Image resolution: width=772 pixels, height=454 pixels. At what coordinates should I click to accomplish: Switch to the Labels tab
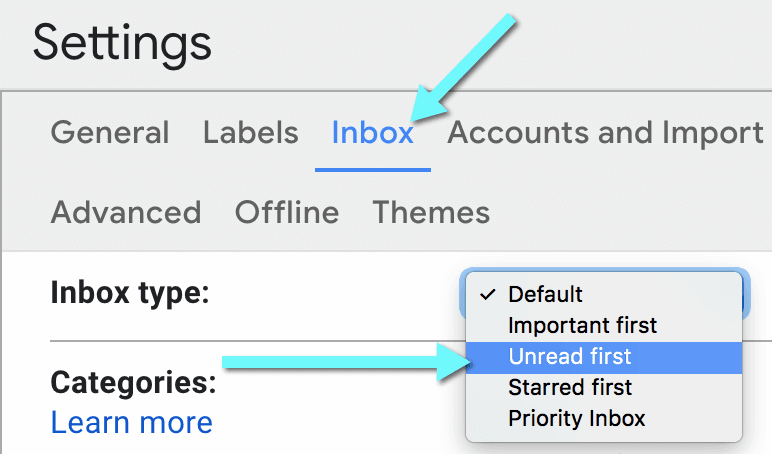(251, 132)
